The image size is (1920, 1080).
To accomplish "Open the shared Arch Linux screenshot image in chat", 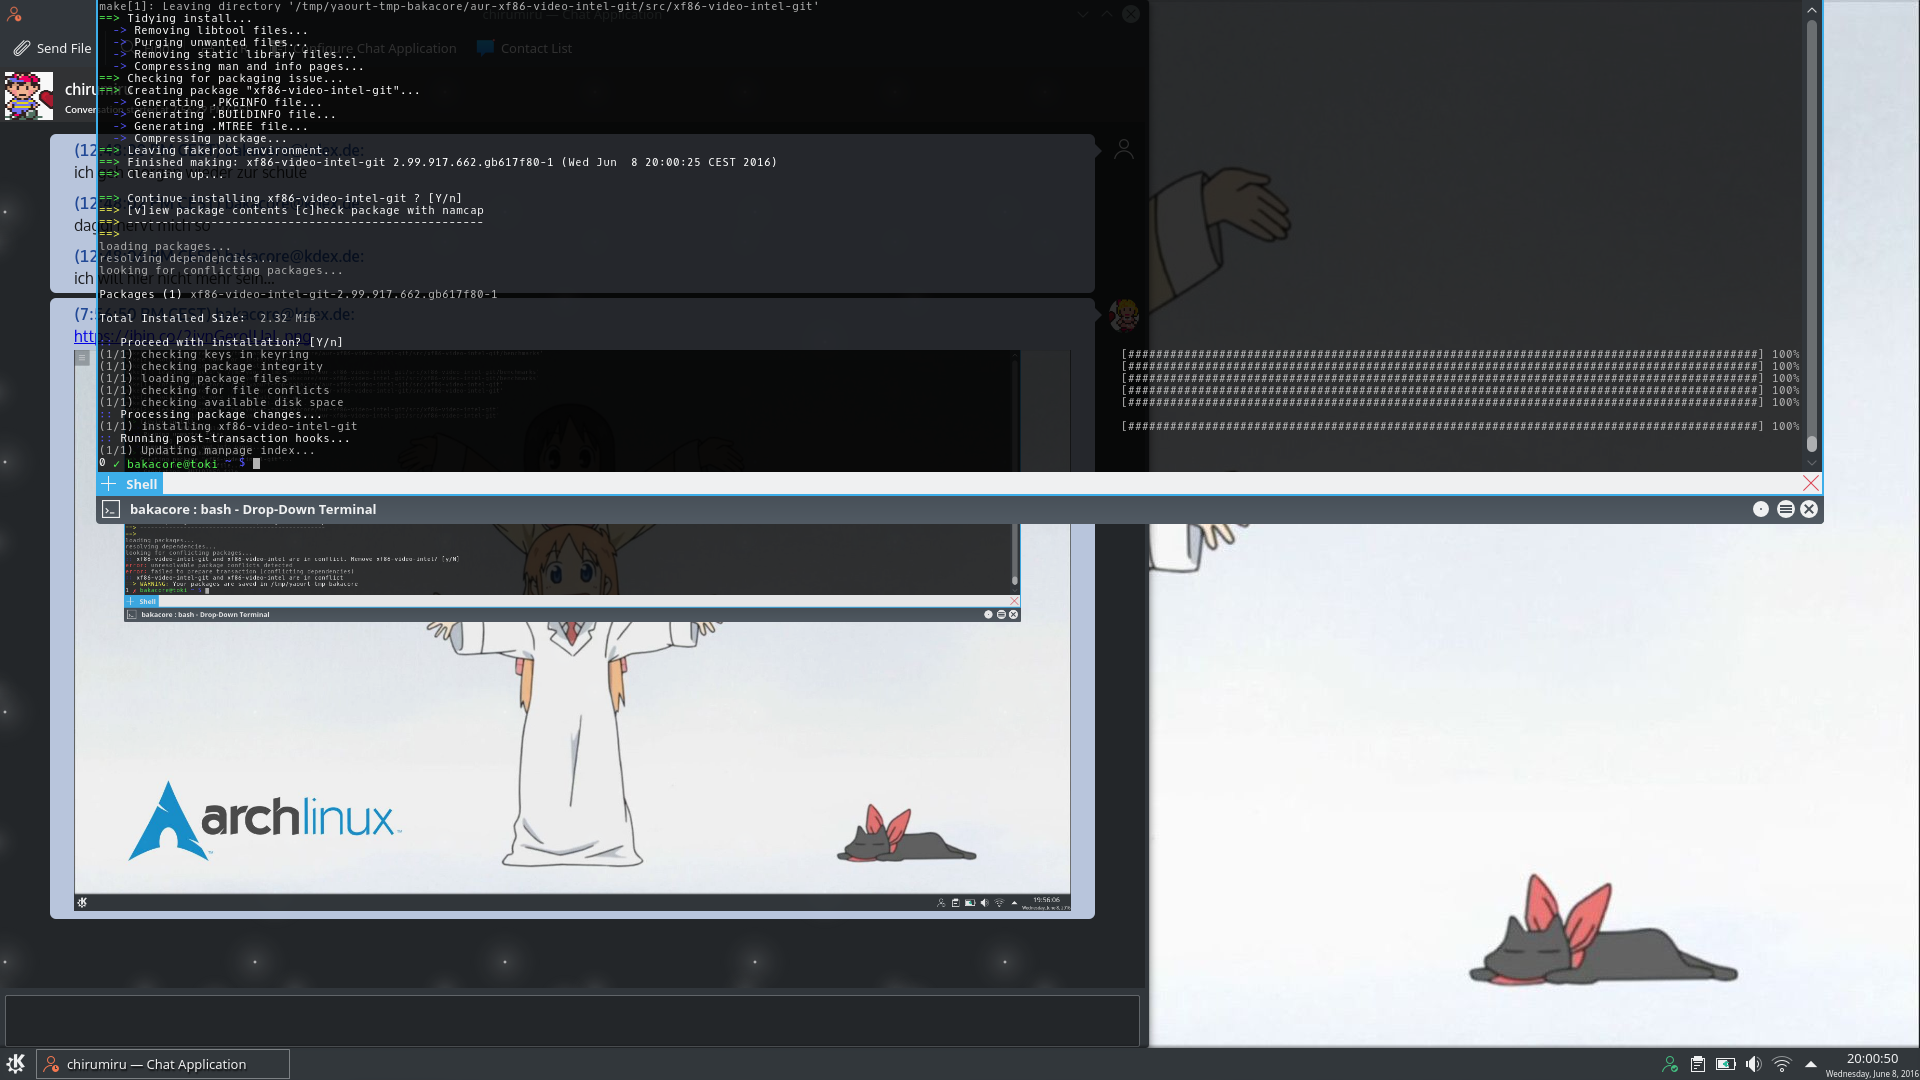I will click(x=572, y=630).
